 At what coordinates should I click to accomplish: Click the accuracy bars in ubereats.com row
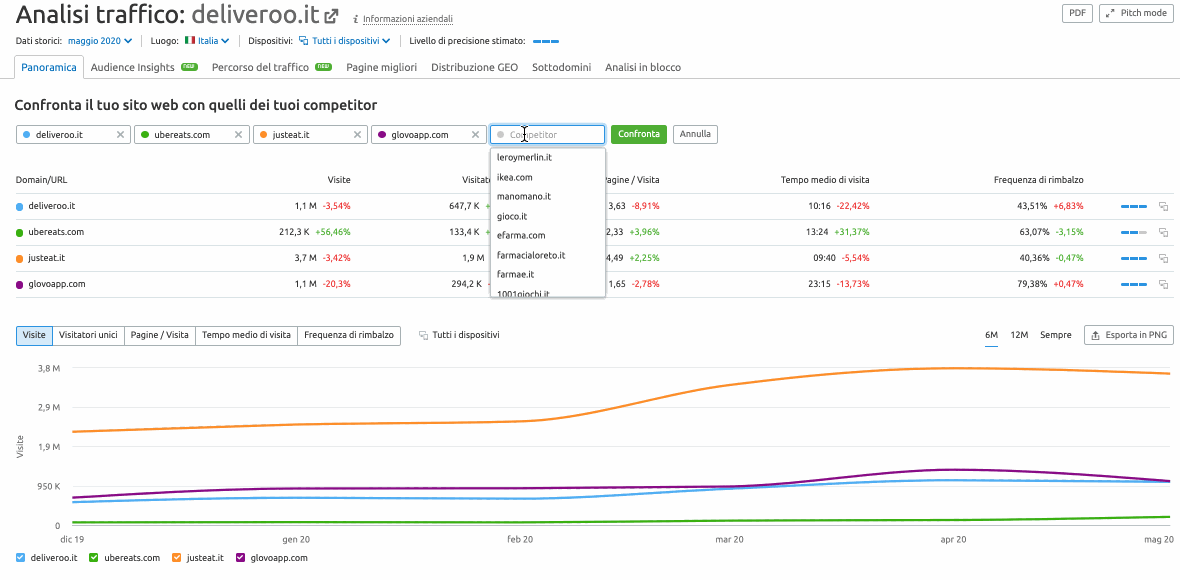(1133, 232)
